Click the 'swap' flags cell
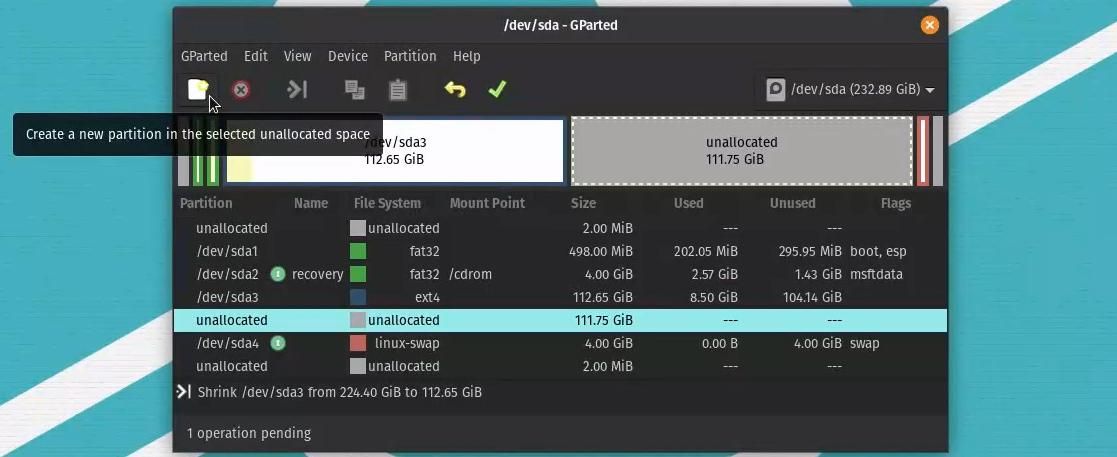The image size is (1117, 457). coord(864,343)
